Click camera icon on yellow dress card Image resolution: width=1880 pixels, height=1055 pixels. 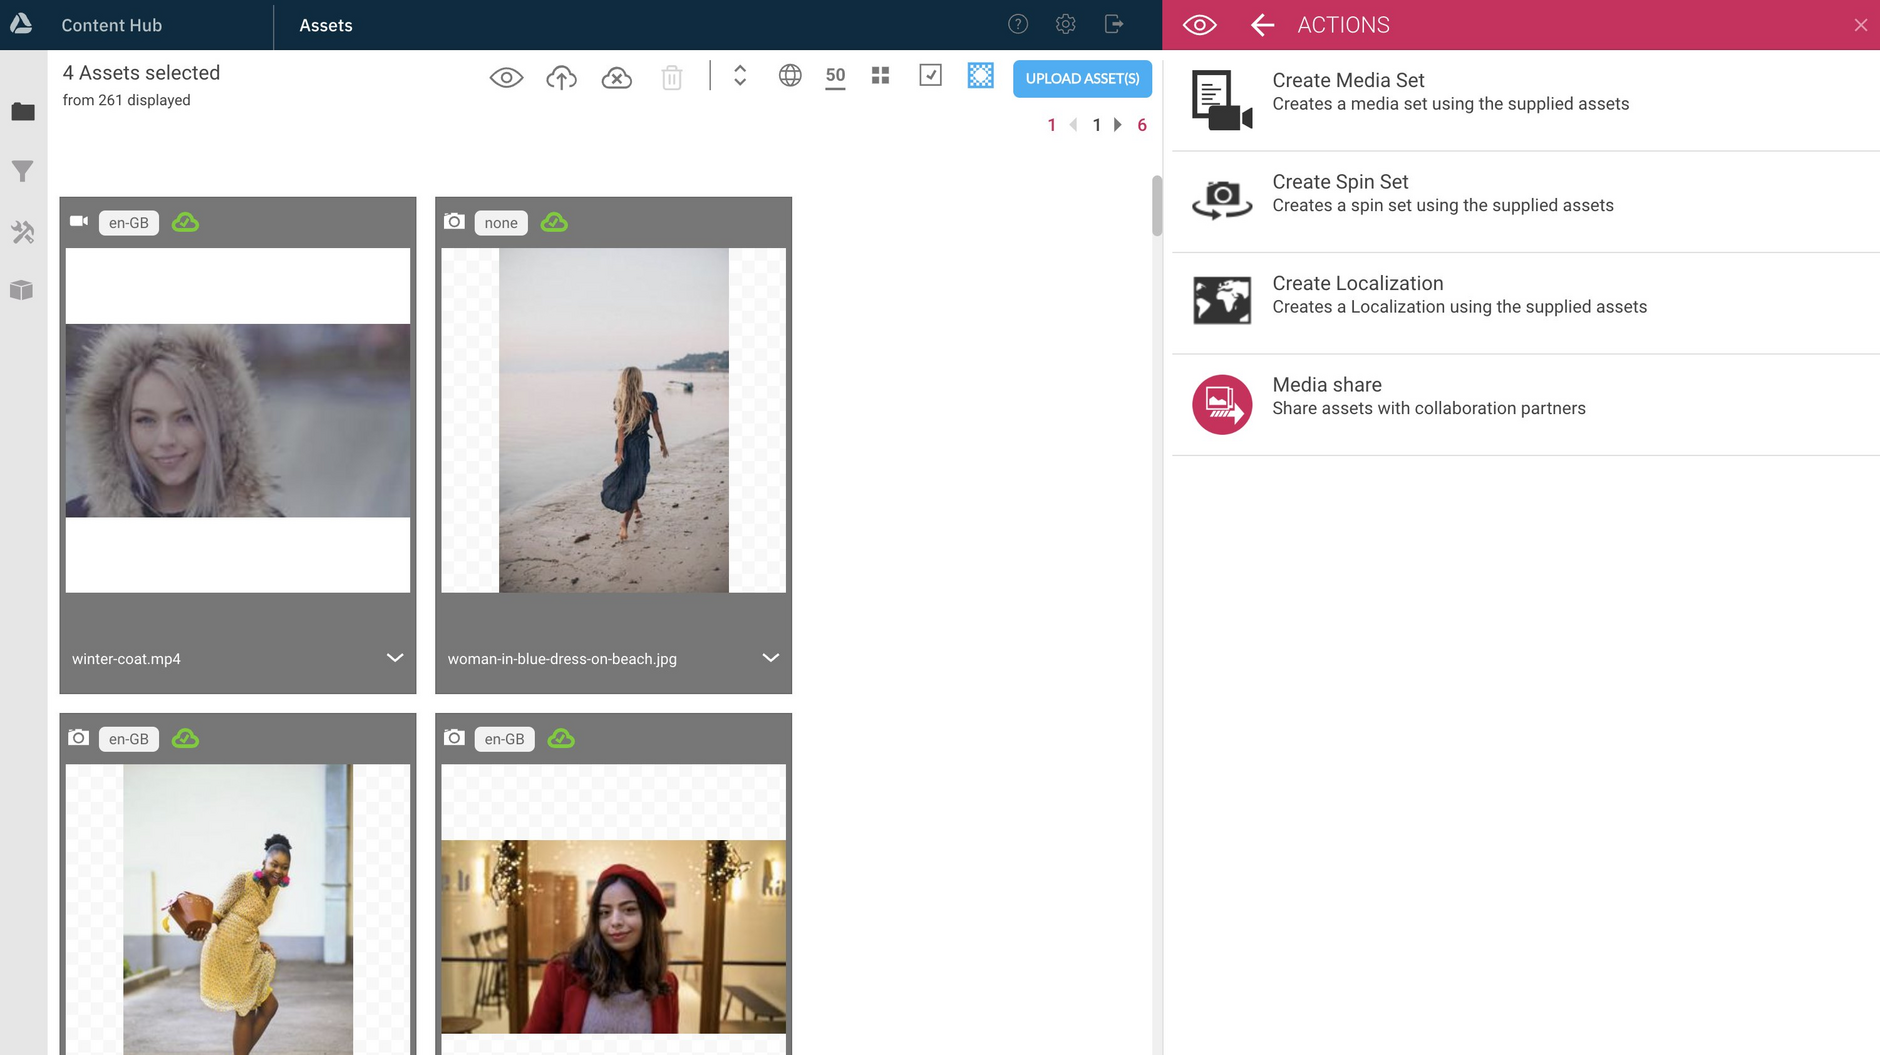79,737
